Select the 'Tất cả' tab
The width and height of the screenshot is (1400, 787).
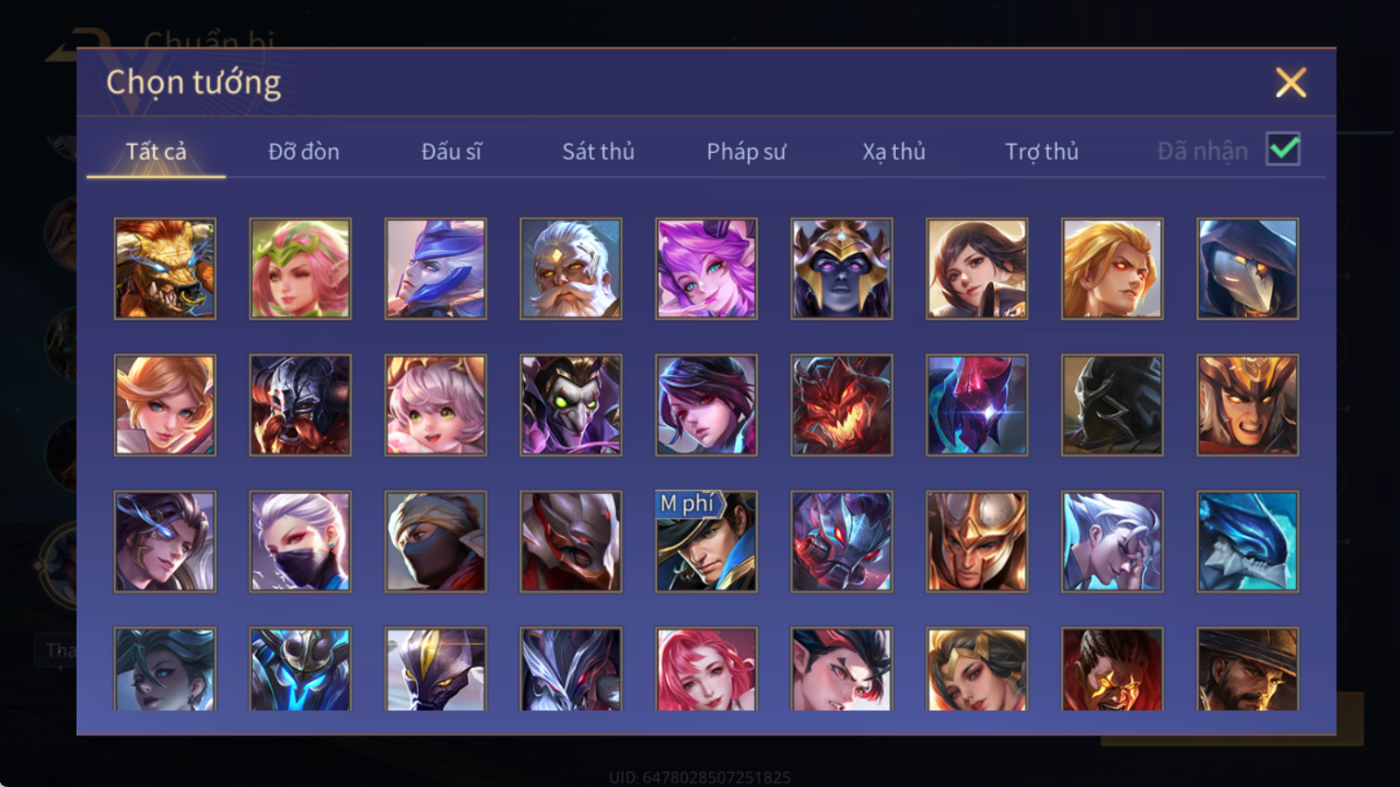tap(156, 151)
